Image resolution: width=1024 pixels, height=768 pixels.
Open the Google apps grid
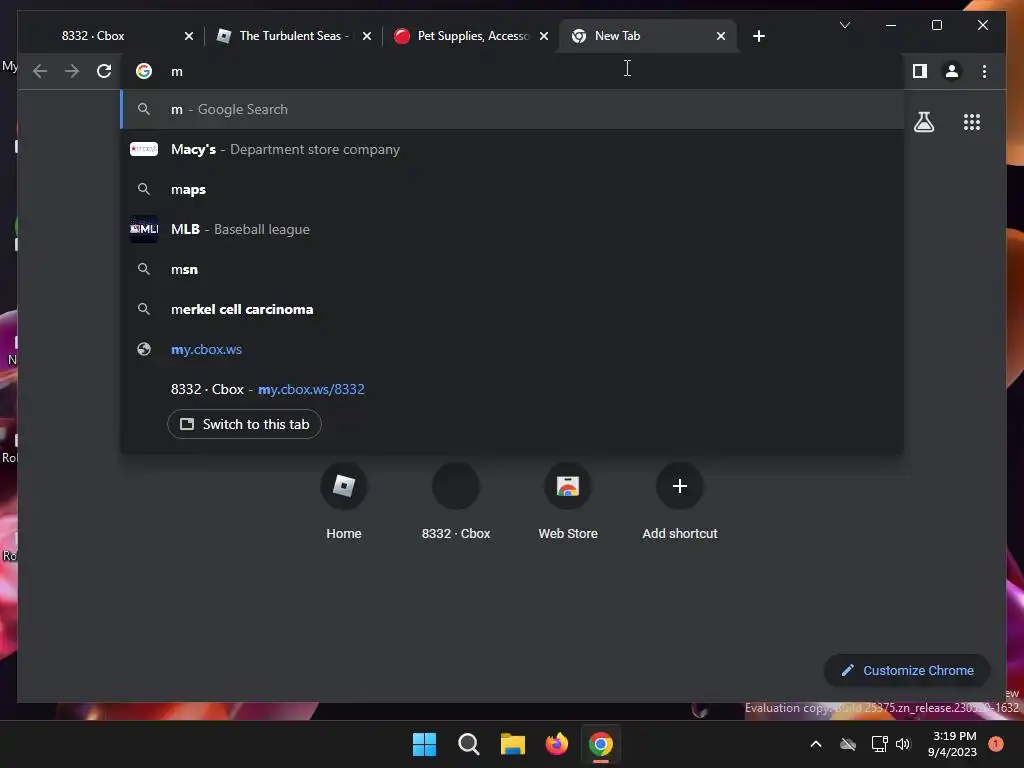(972, 122)
